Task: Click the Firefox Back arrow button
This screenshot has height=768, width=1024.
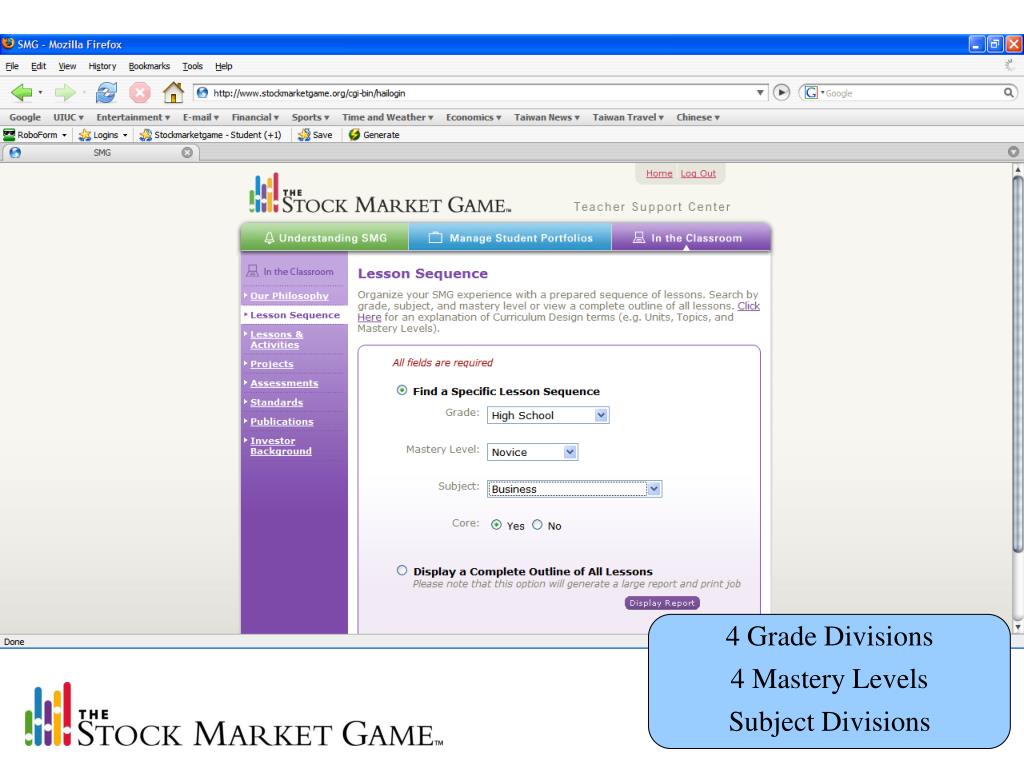Action: (22, 93)
